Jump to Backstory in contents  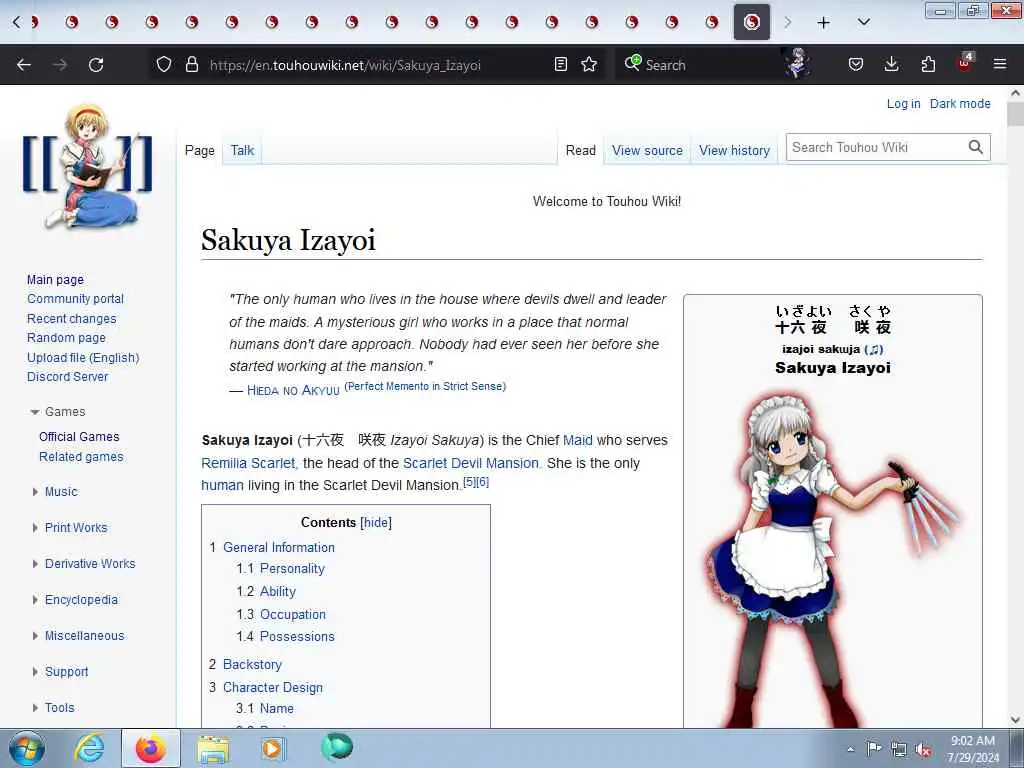click(x=252, y=665)
